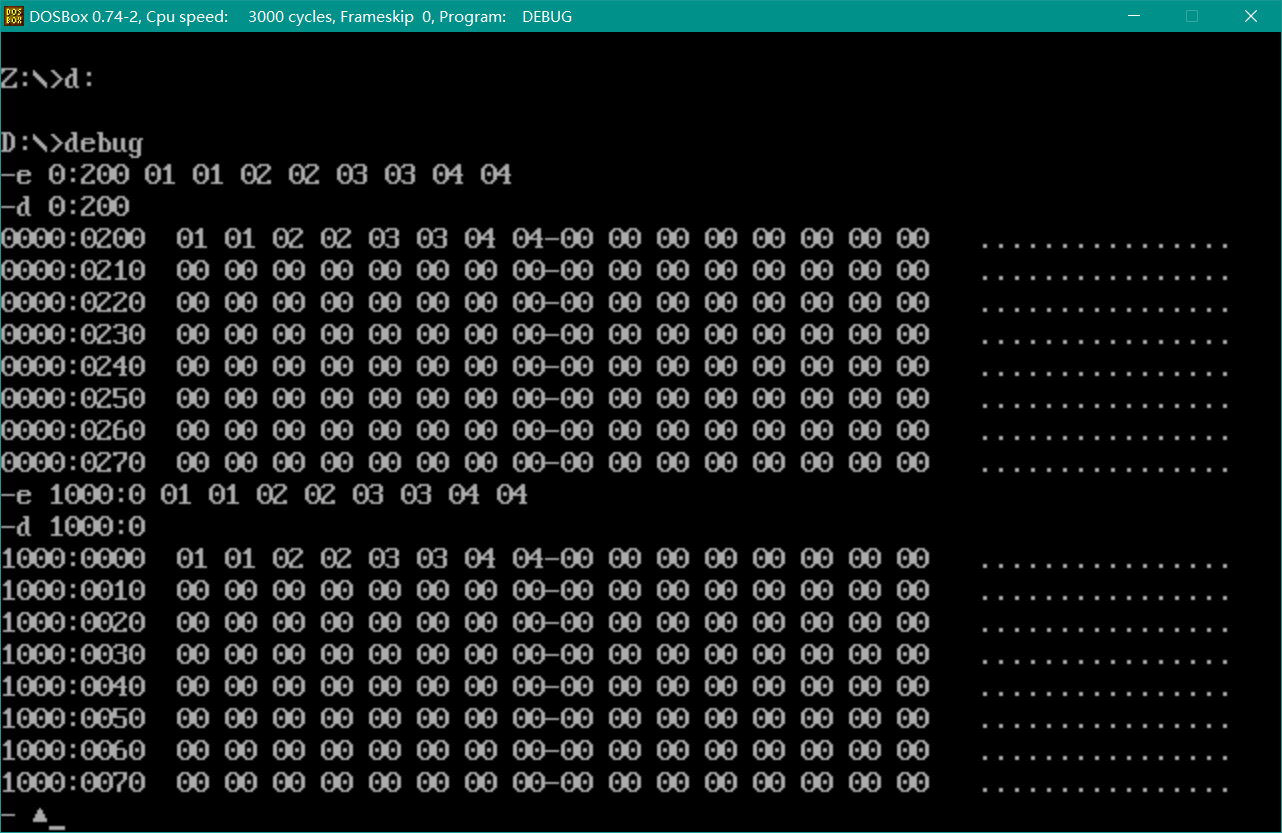Click address 1000:0070
This screenshot has width=1282, height=833.
pos(73,783)
